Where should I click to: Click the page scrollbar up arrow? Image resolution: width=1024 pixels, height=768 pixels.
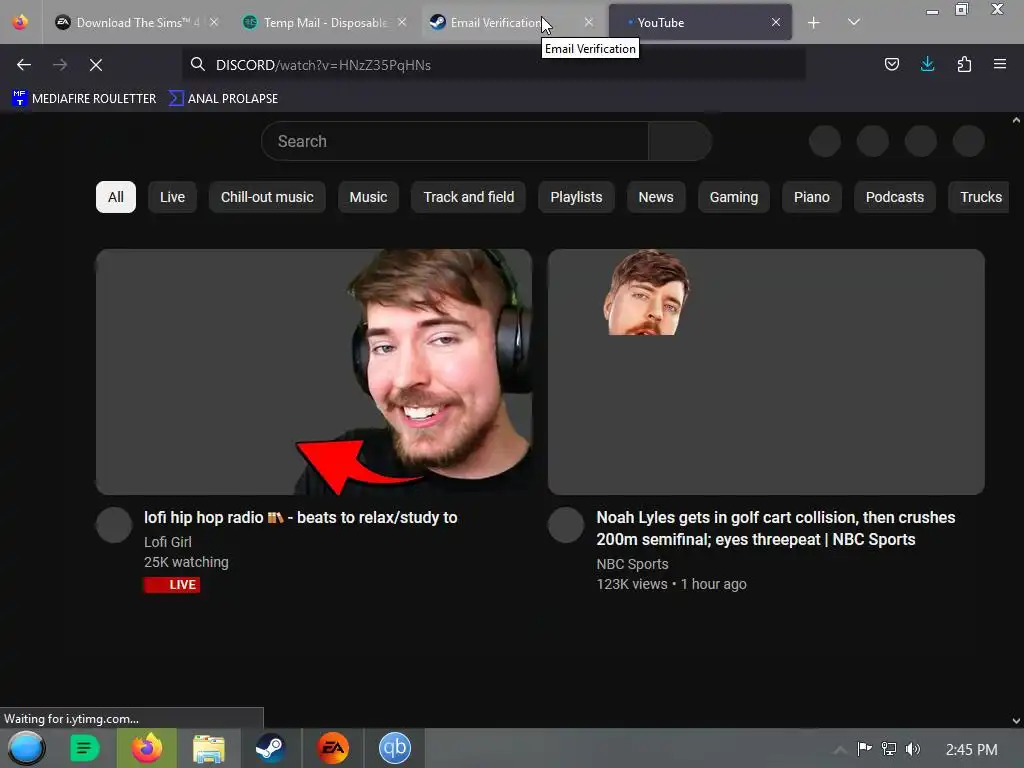coord(1016,120)
